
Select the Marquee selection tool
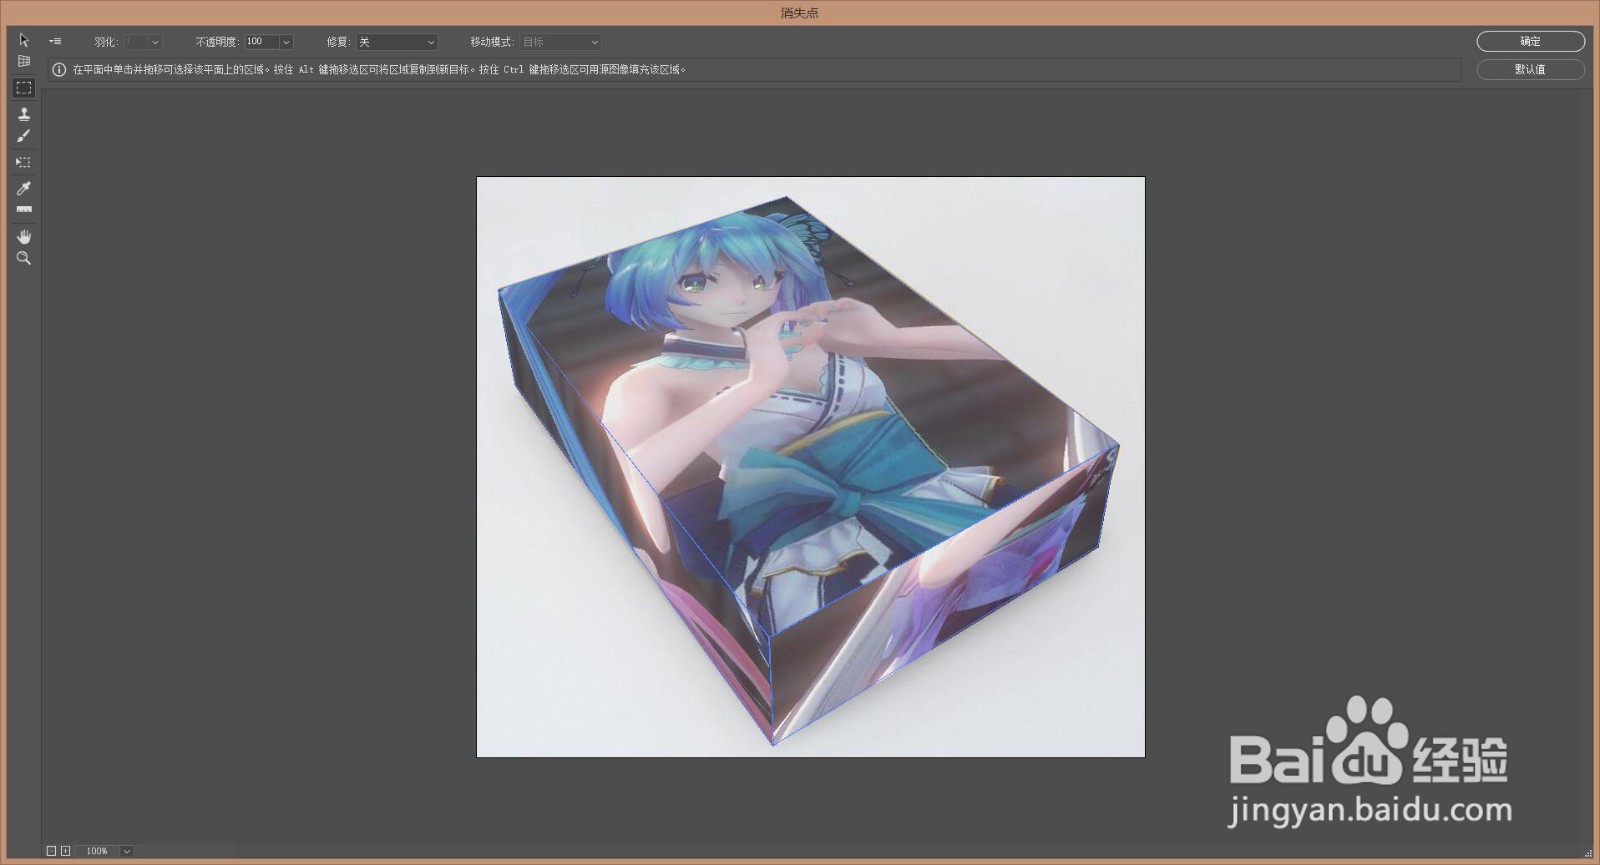(x=24, y=88)
